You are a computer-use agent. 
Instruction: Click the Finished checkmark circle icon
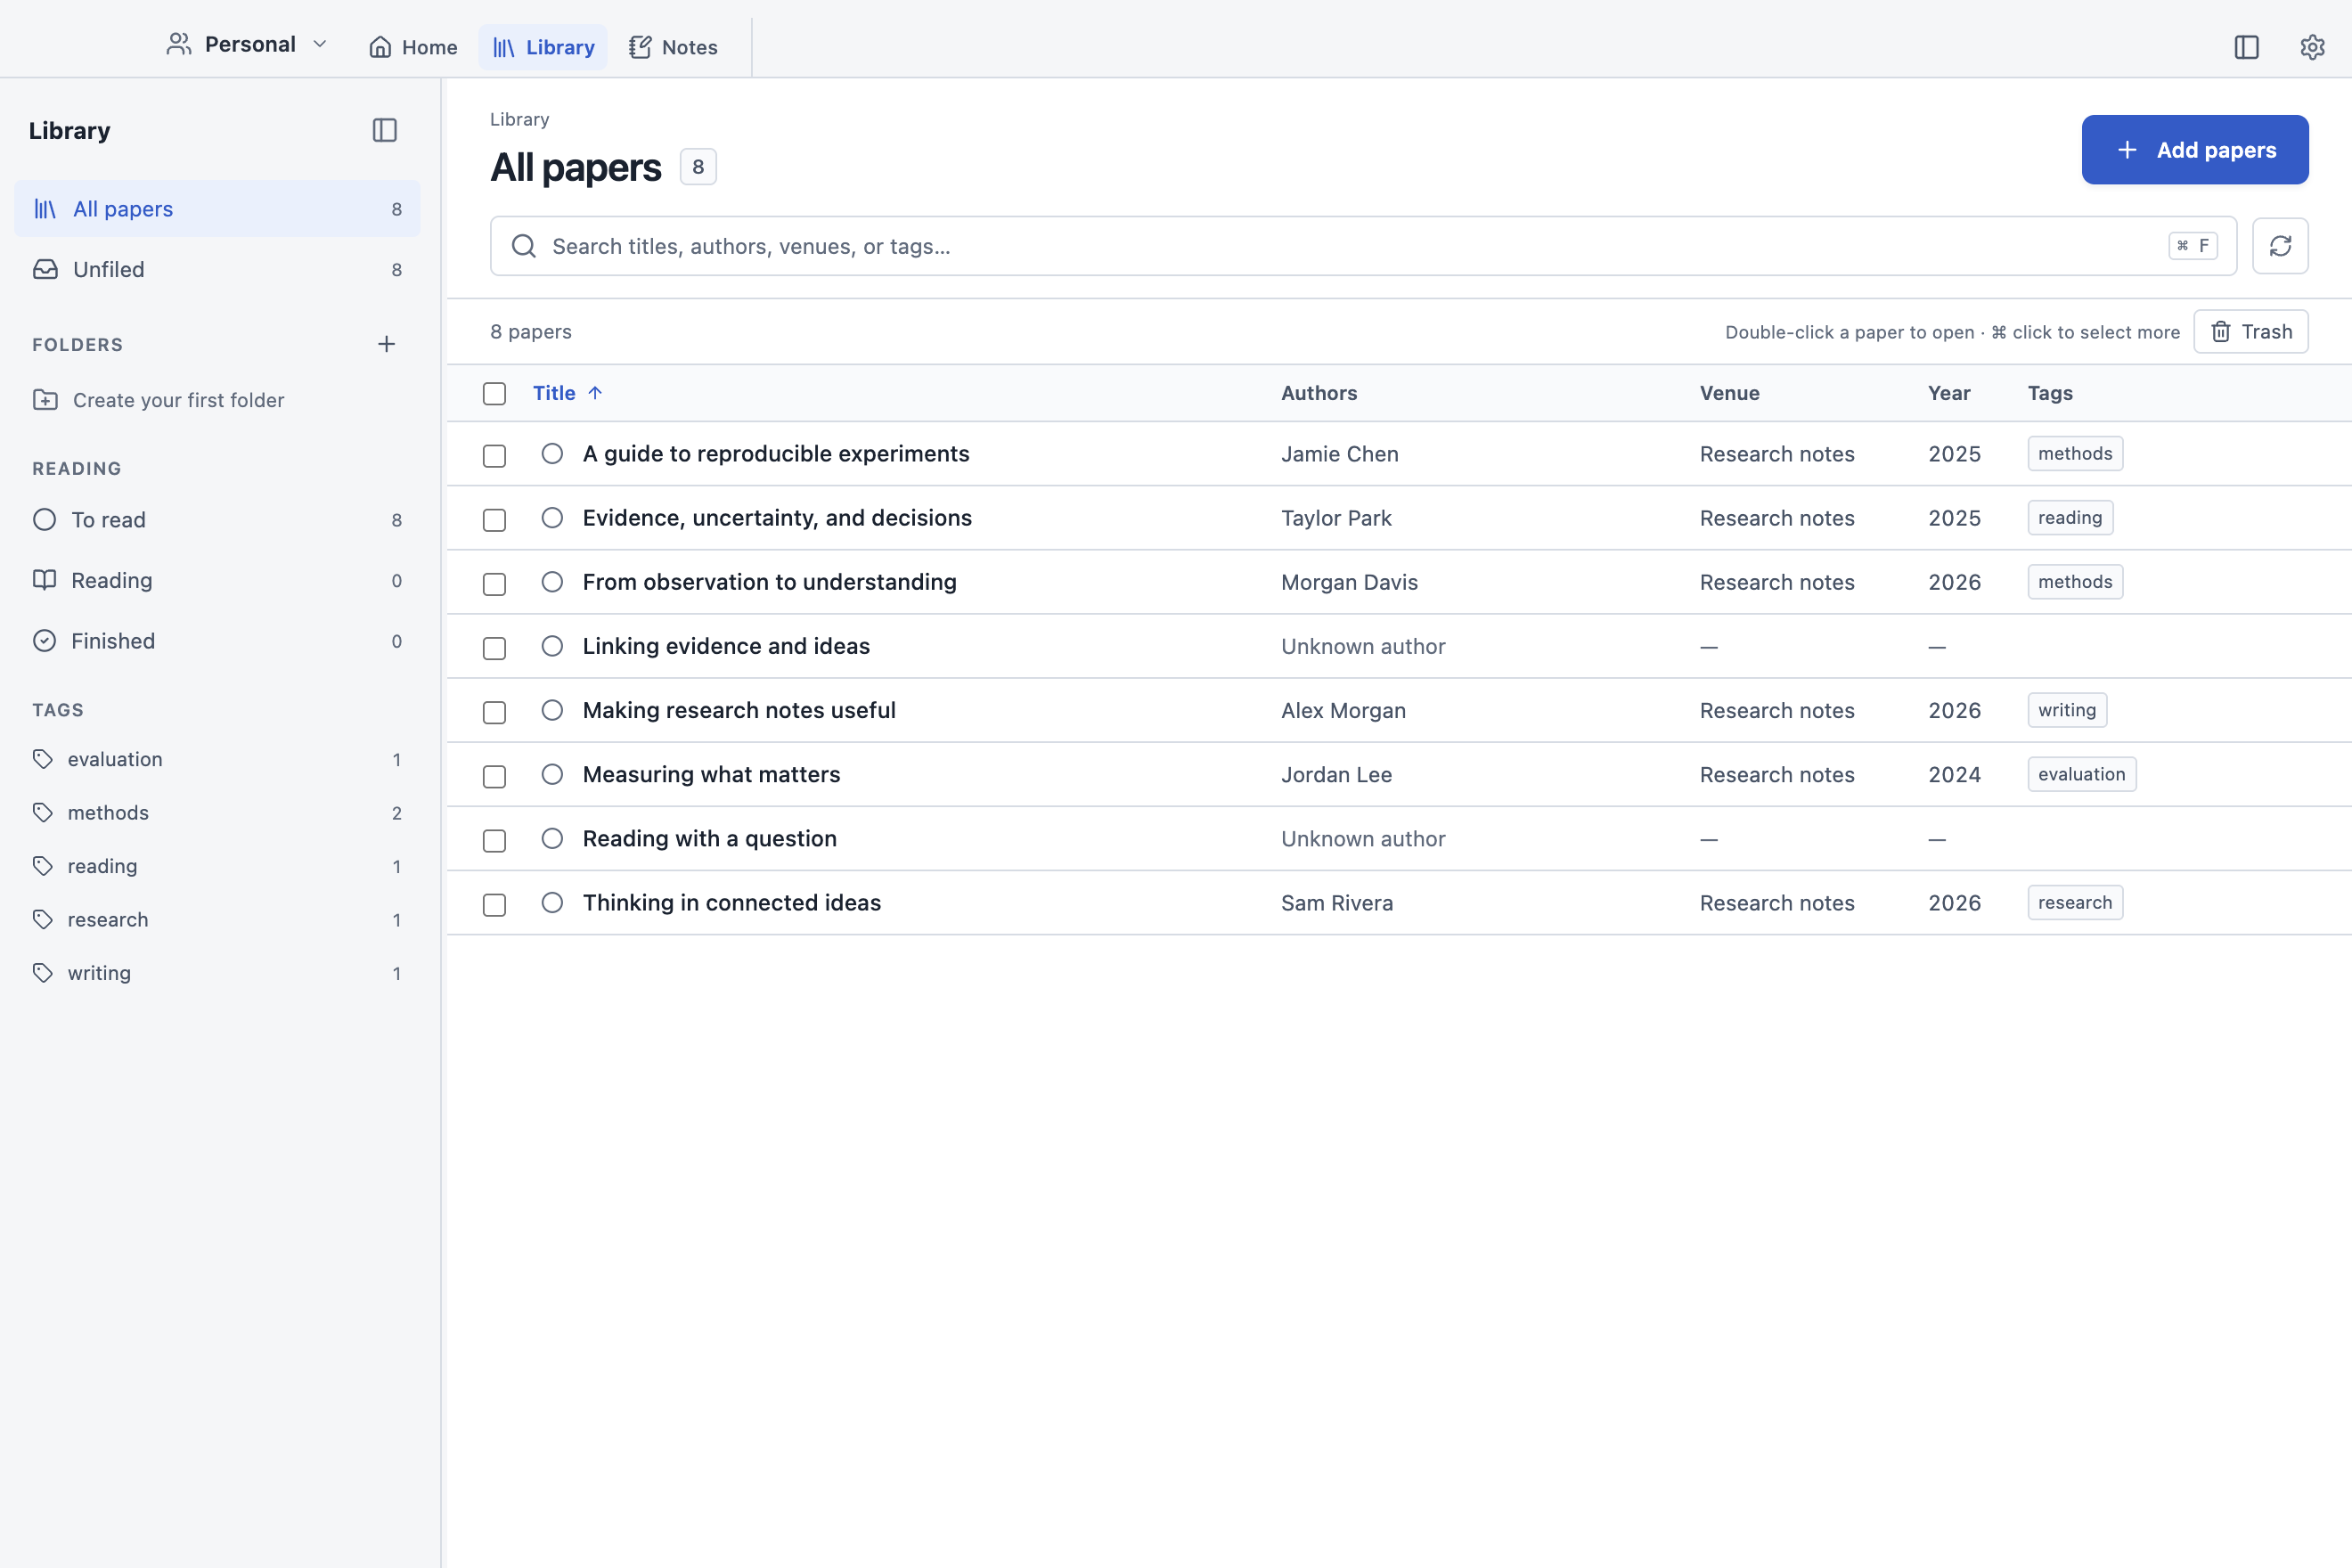tap(44, 641)
